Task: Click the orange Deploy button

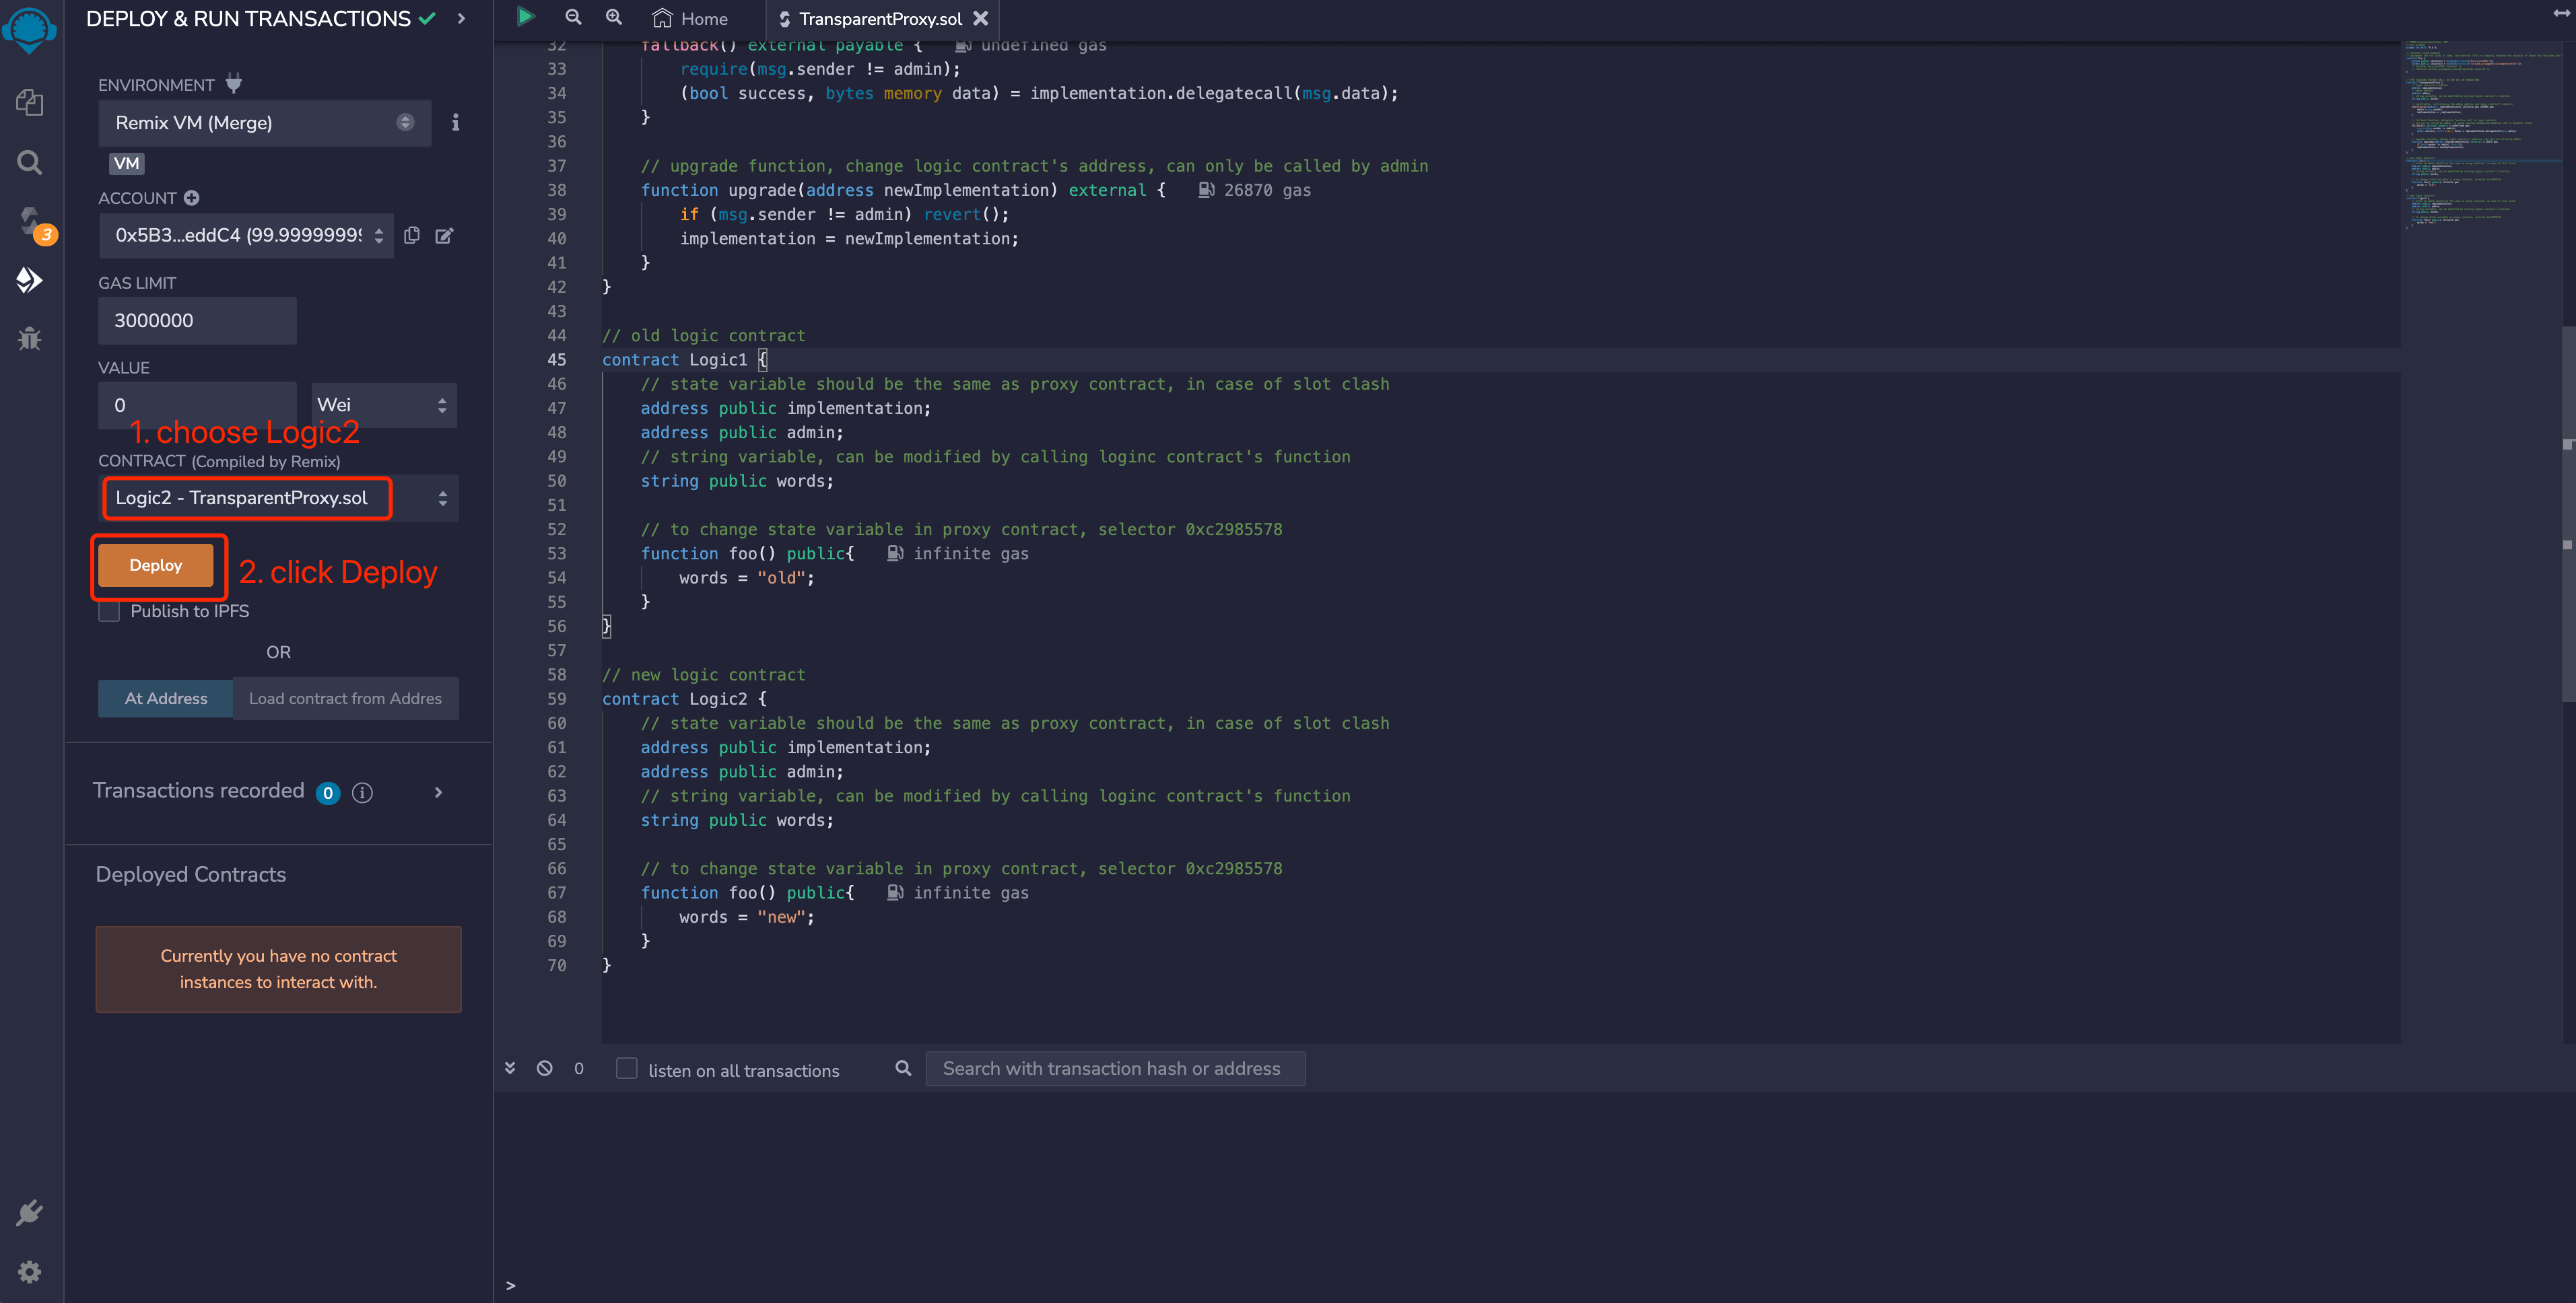Action: [156, 565]
